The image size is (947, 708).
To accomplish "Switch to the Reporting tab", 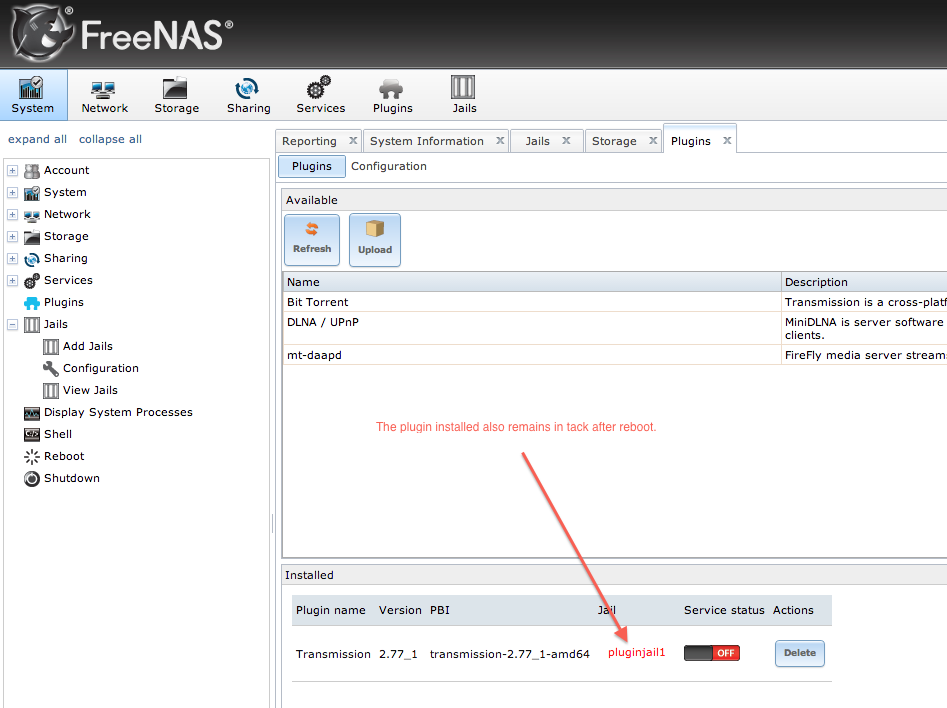I will click(x=309, y=141).
